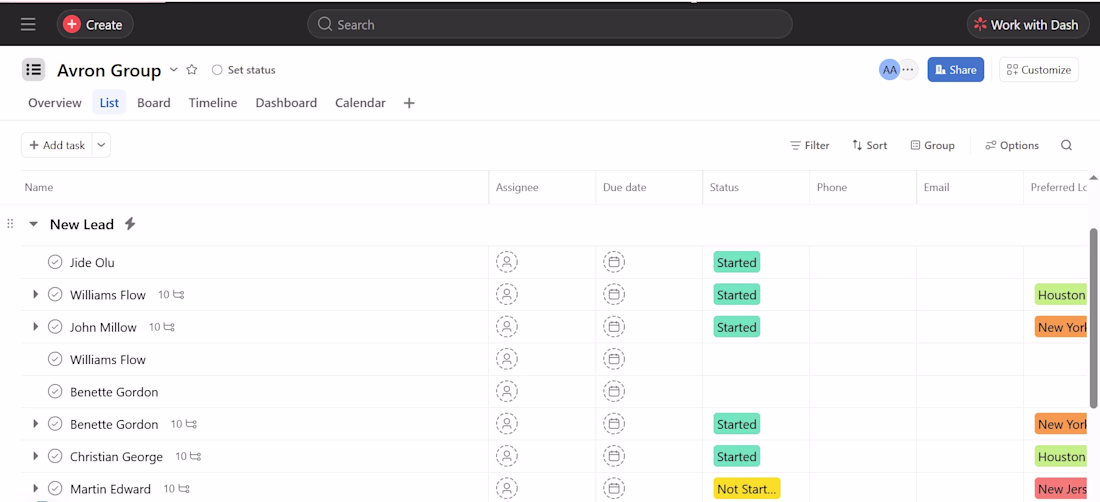The width and height of the screenshot is (1100, 502).
Task: Click Set status
Action: (x=243, y=70)
